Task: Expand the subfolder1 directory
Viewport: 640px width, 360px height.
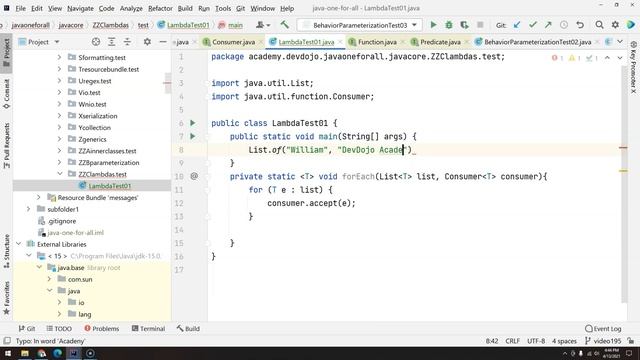Action: [x=29, y=209]
